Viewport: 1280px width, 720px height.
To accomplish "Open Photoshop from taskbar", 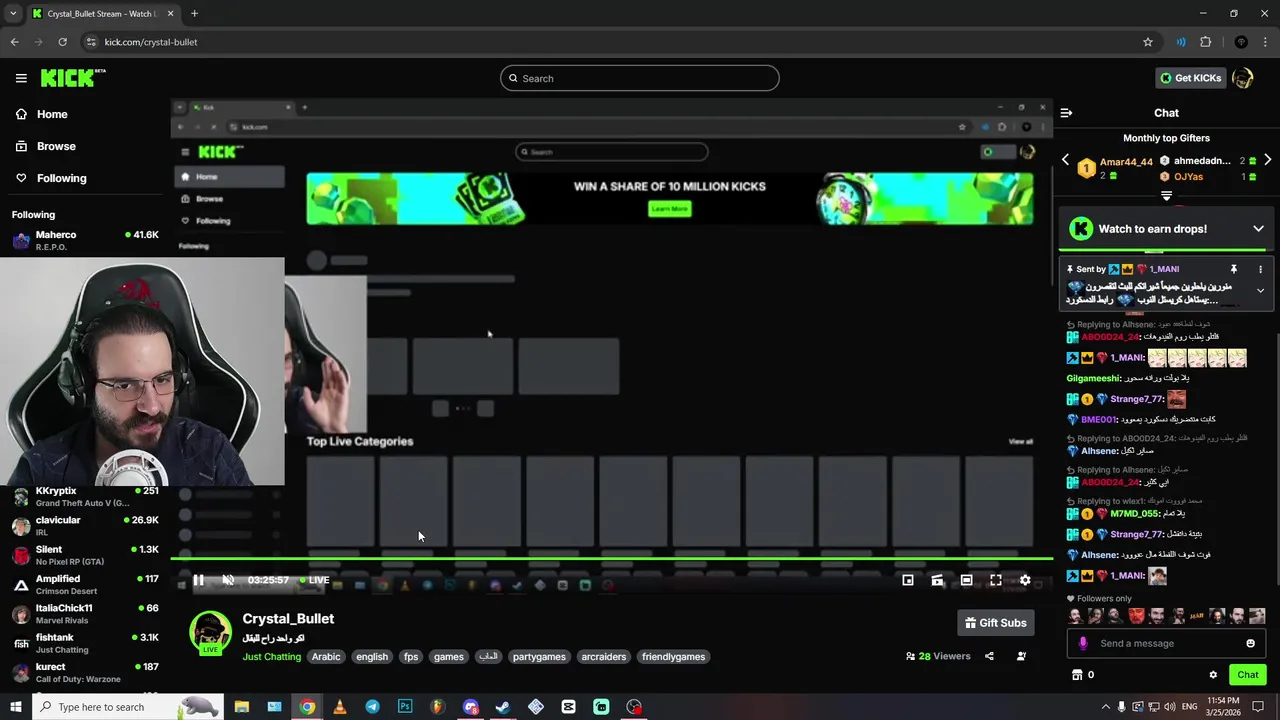I will click(405, 707).
